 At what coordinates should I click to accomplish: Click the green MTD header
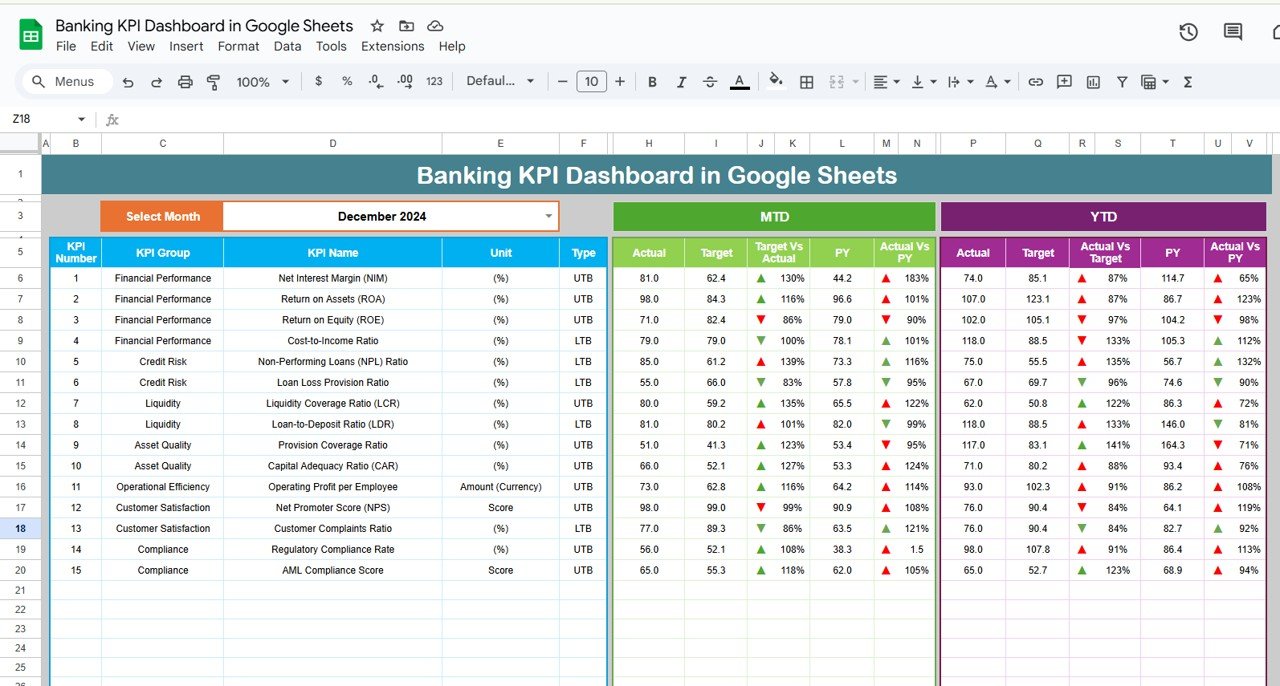pos(774,216)
